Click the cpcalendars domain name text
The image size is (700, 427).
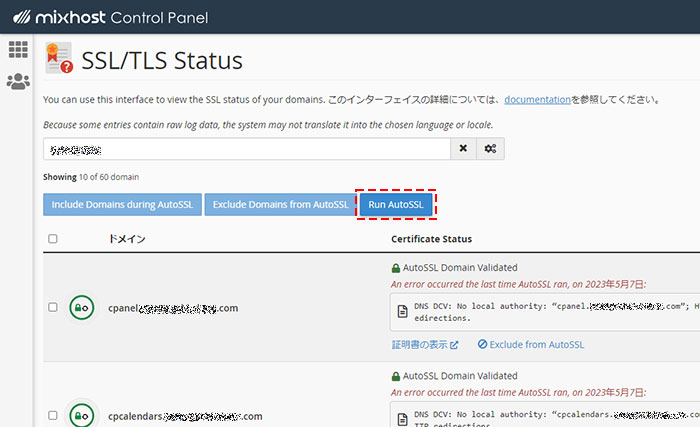(185, 416)
